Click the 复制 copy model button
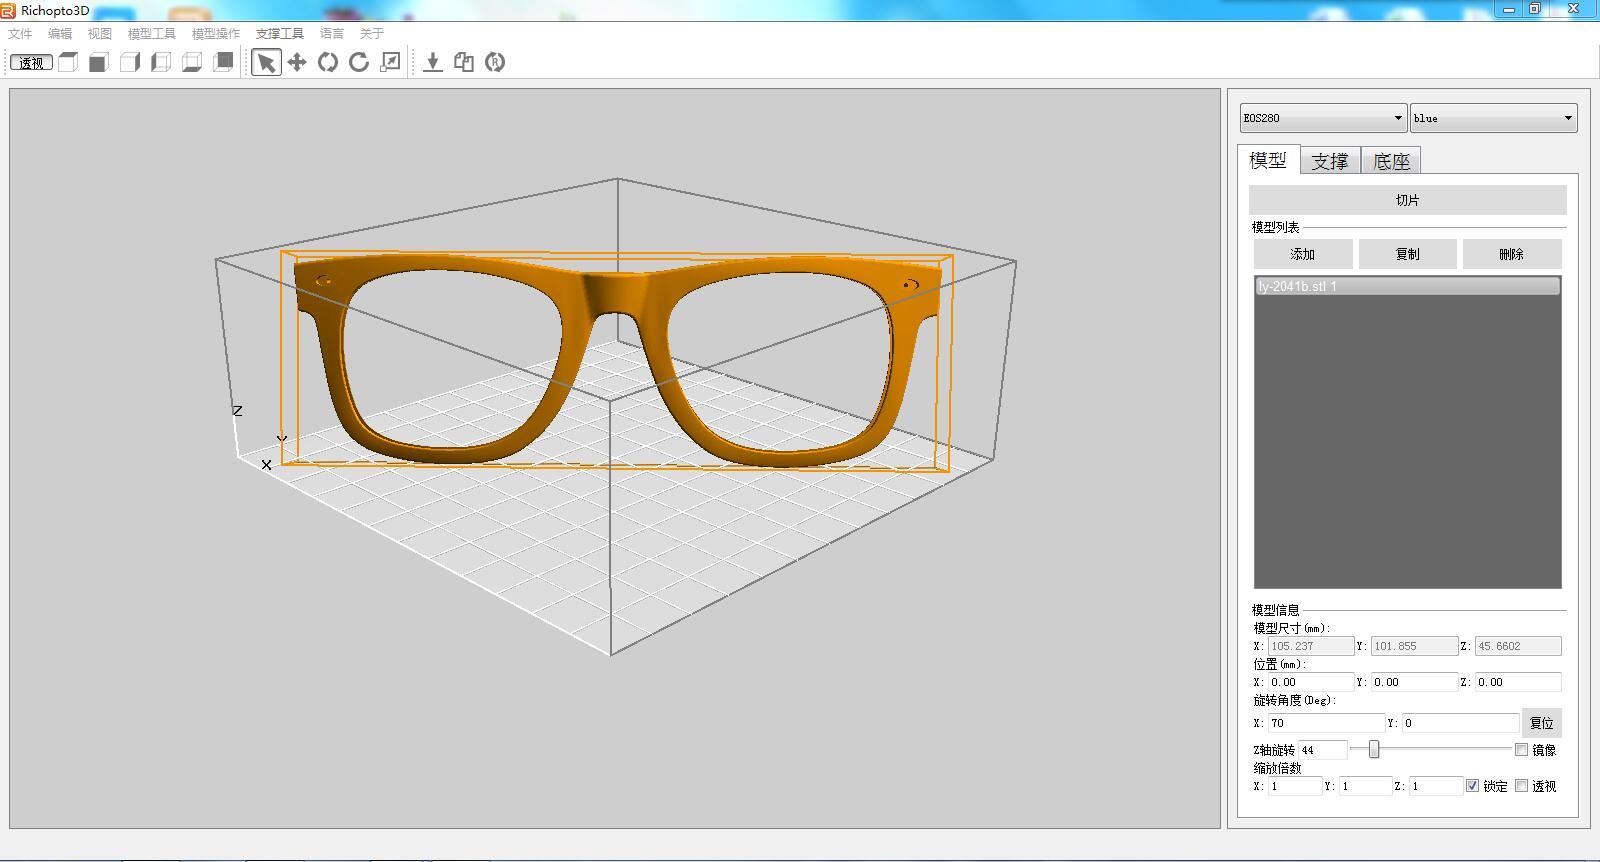Screen dimensions: 1600x862 coord(1407,254)
